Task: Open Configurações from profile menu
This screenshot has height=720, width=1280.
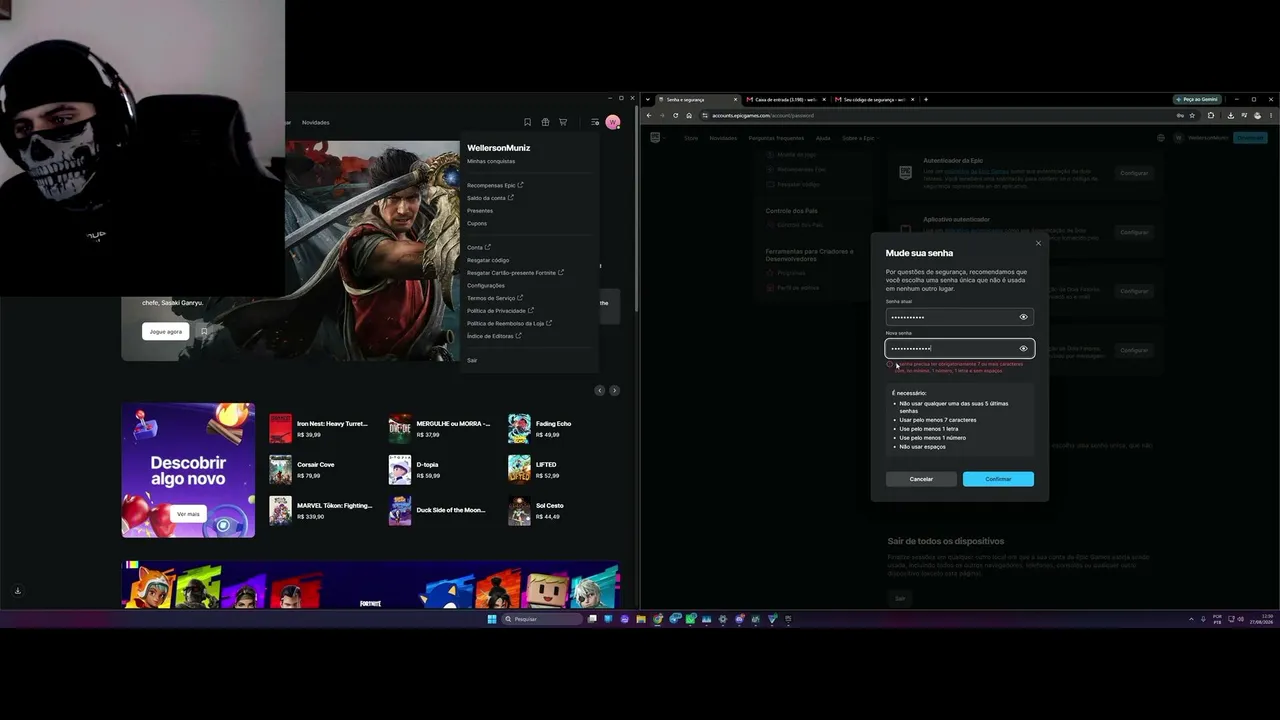Action: [x=486, y=285]
